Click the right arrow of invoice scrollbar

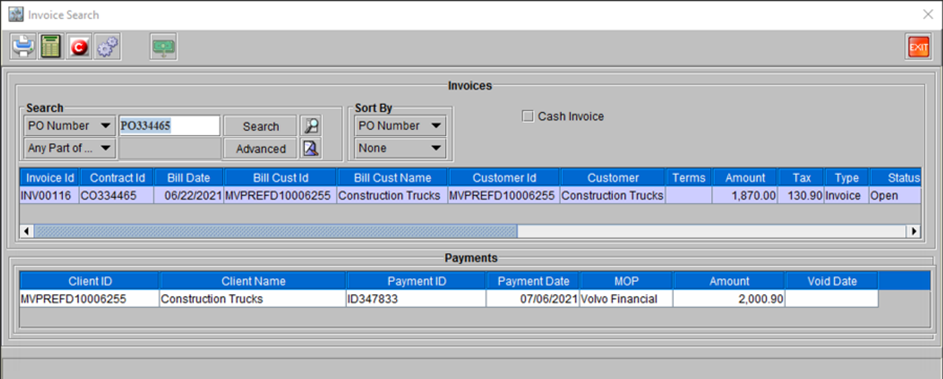(x=914, y=231)
